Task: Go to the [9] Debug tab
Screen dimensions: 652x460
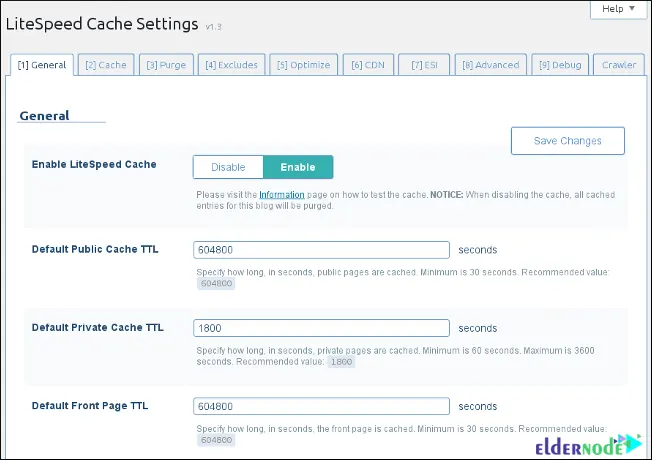Action: tap(560, 65)
